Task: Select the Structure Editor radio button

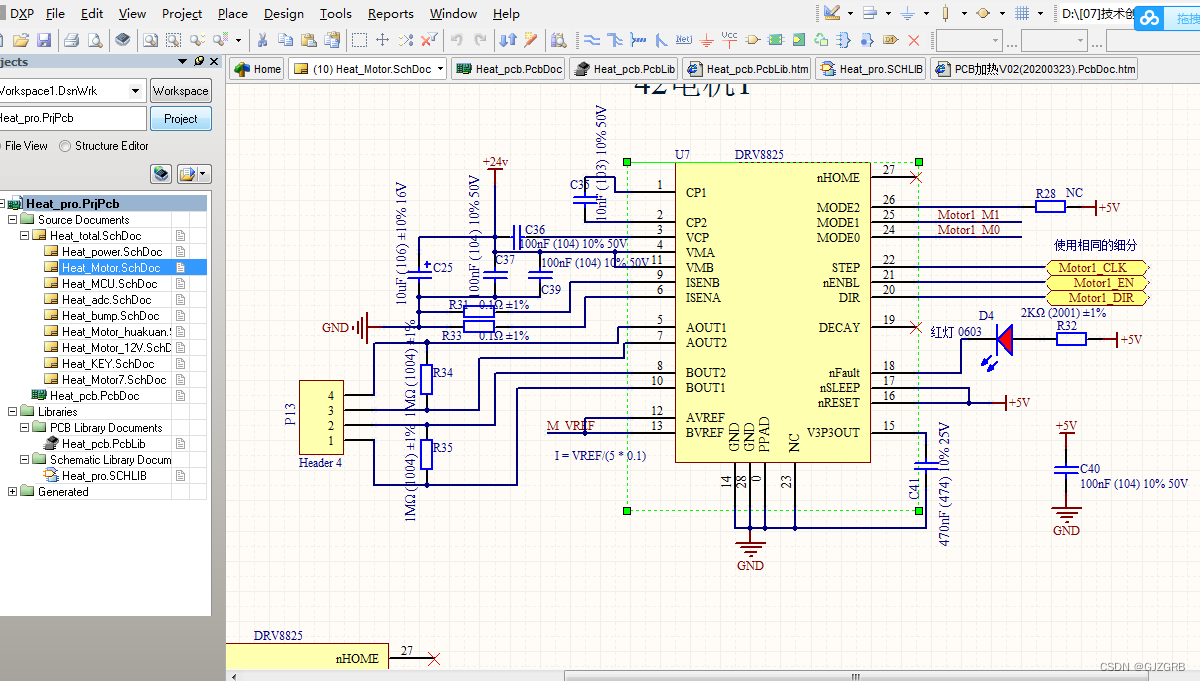Action: tap(65, 146)
